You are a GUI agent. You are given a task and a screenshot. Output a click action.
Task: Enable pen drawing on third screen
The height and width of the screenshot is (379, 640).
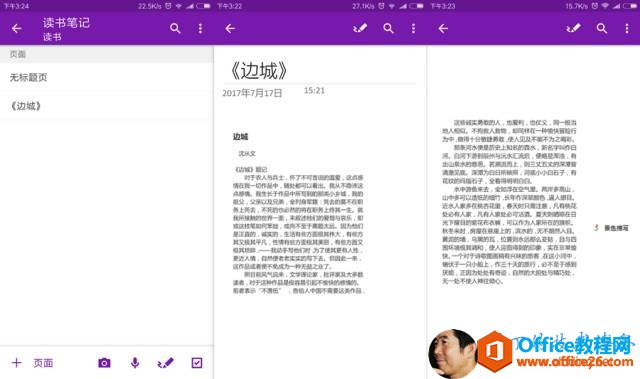[573, 28]
